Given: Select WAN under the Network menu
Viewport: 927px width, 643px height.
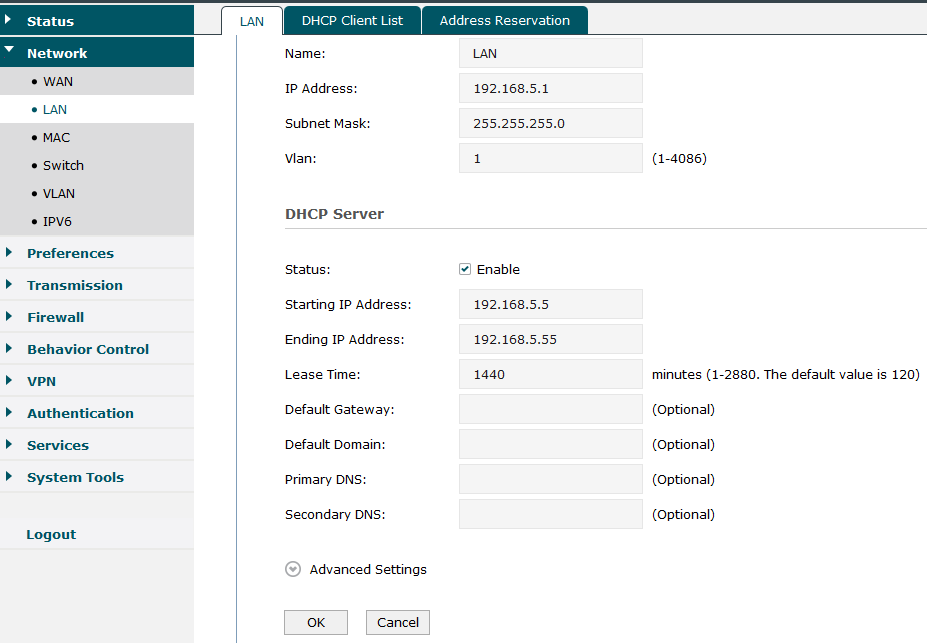Looking at the screenshot, I should pyautogui.click(x=58, y=81).
